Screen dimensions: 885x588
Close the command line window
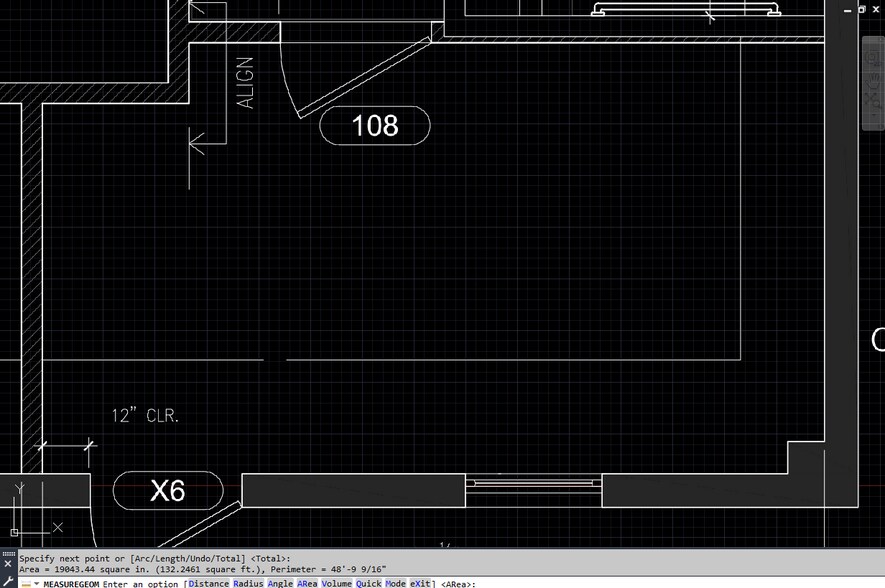(8, 564)
